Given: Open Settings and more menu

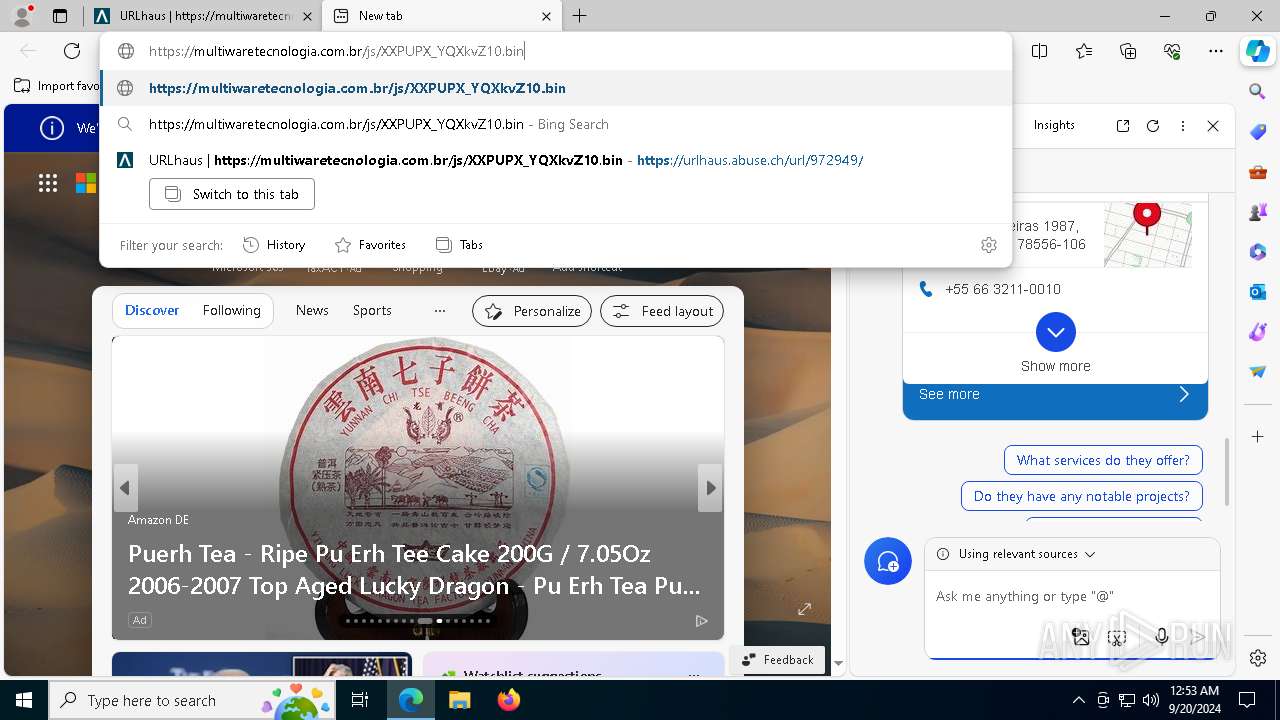Looking at the screenshot, I should pos(1216,51).
